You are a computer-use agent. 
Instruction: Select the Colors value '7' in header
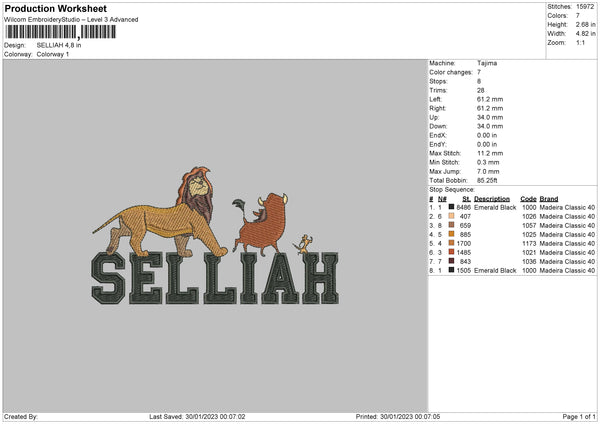click(x=578, y=16)
